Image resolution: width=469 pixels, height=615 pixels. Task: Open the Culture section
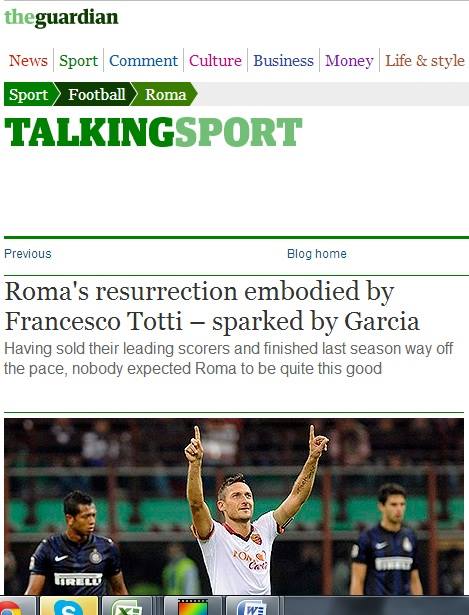215,60
